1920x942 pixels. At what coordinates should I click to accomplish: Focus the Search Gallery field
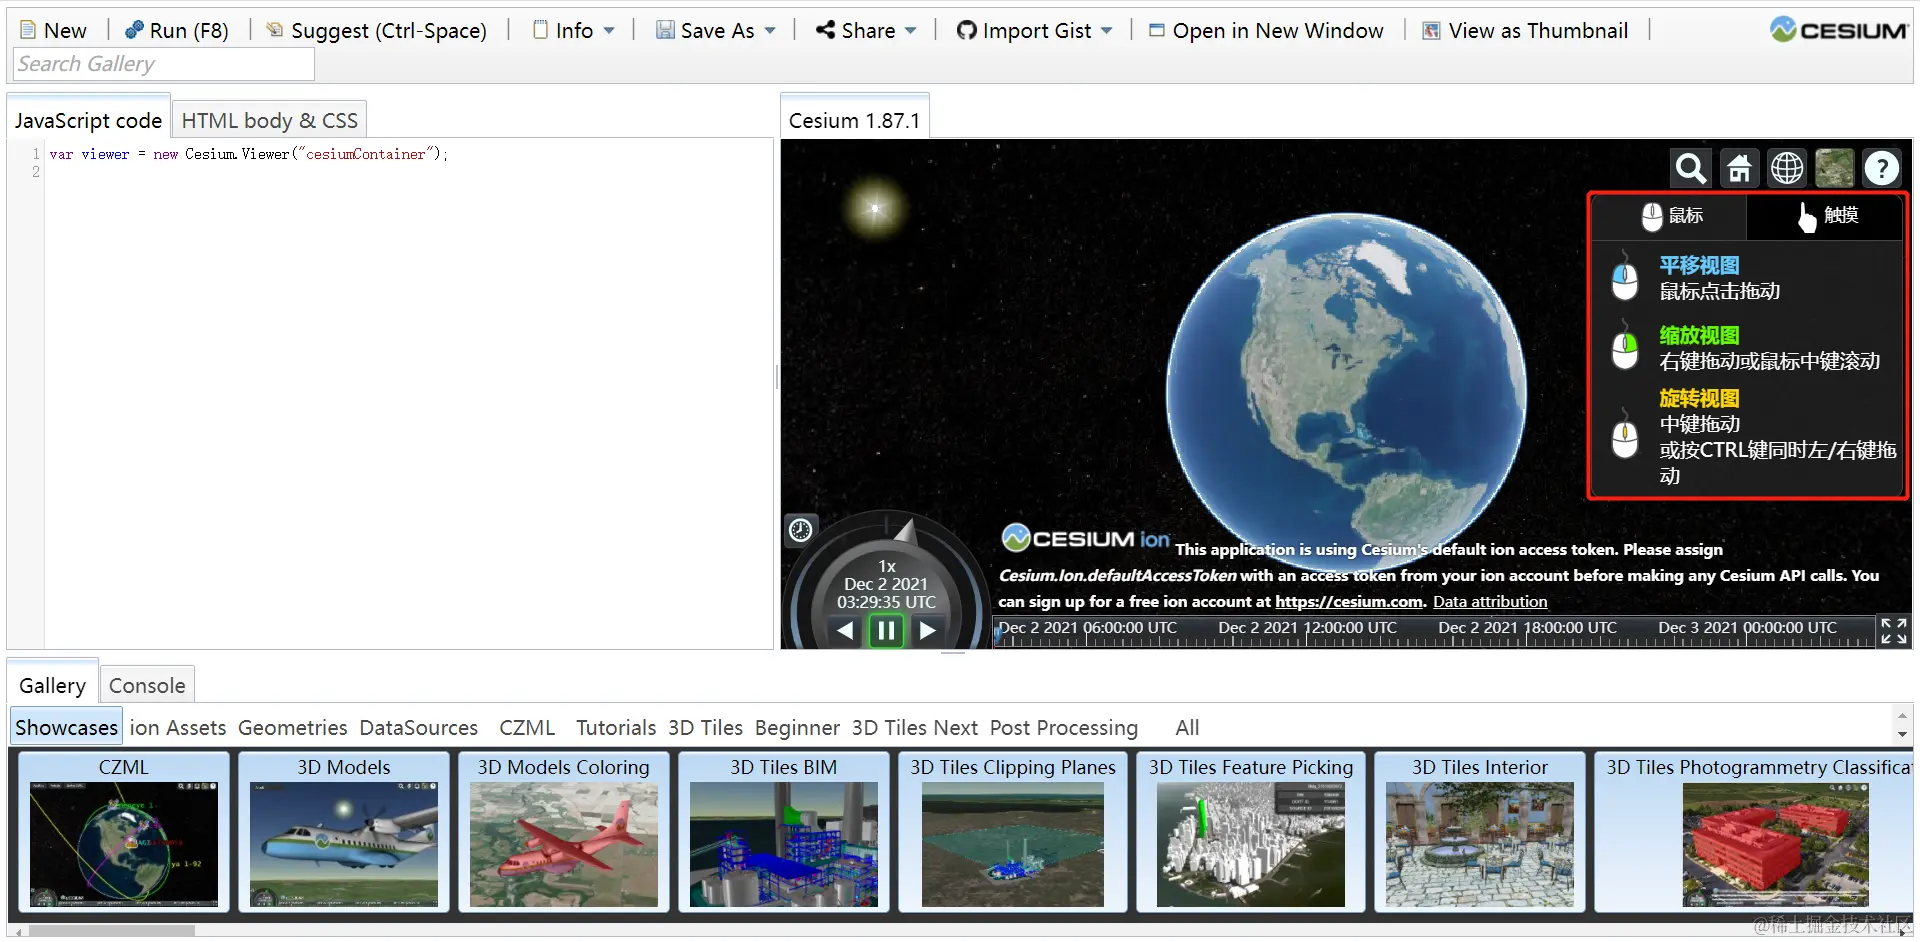(164, 64)
